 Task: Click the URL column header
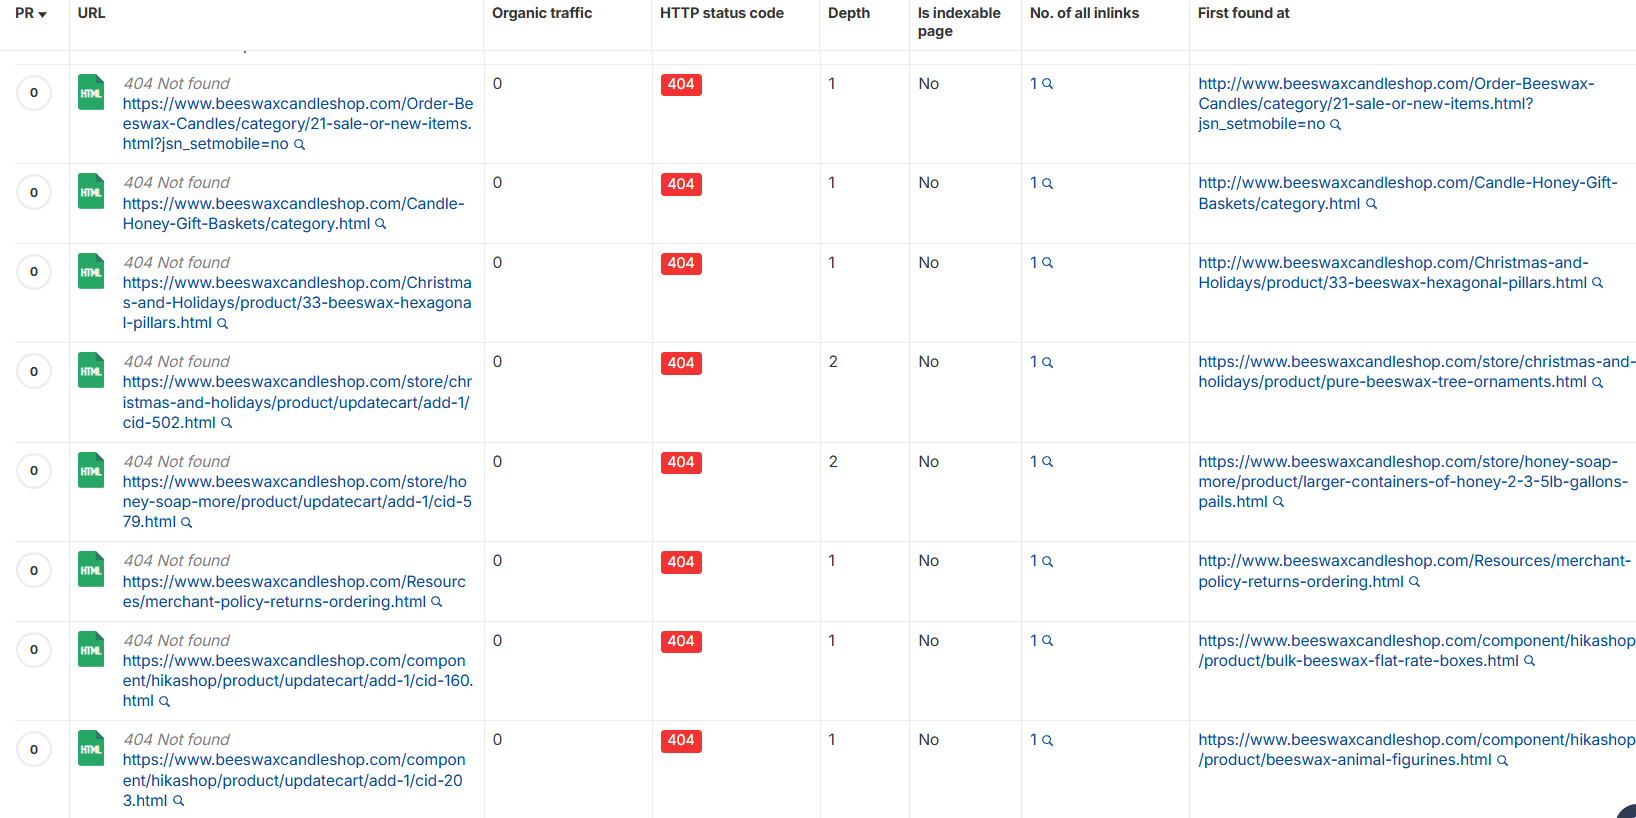91,13
